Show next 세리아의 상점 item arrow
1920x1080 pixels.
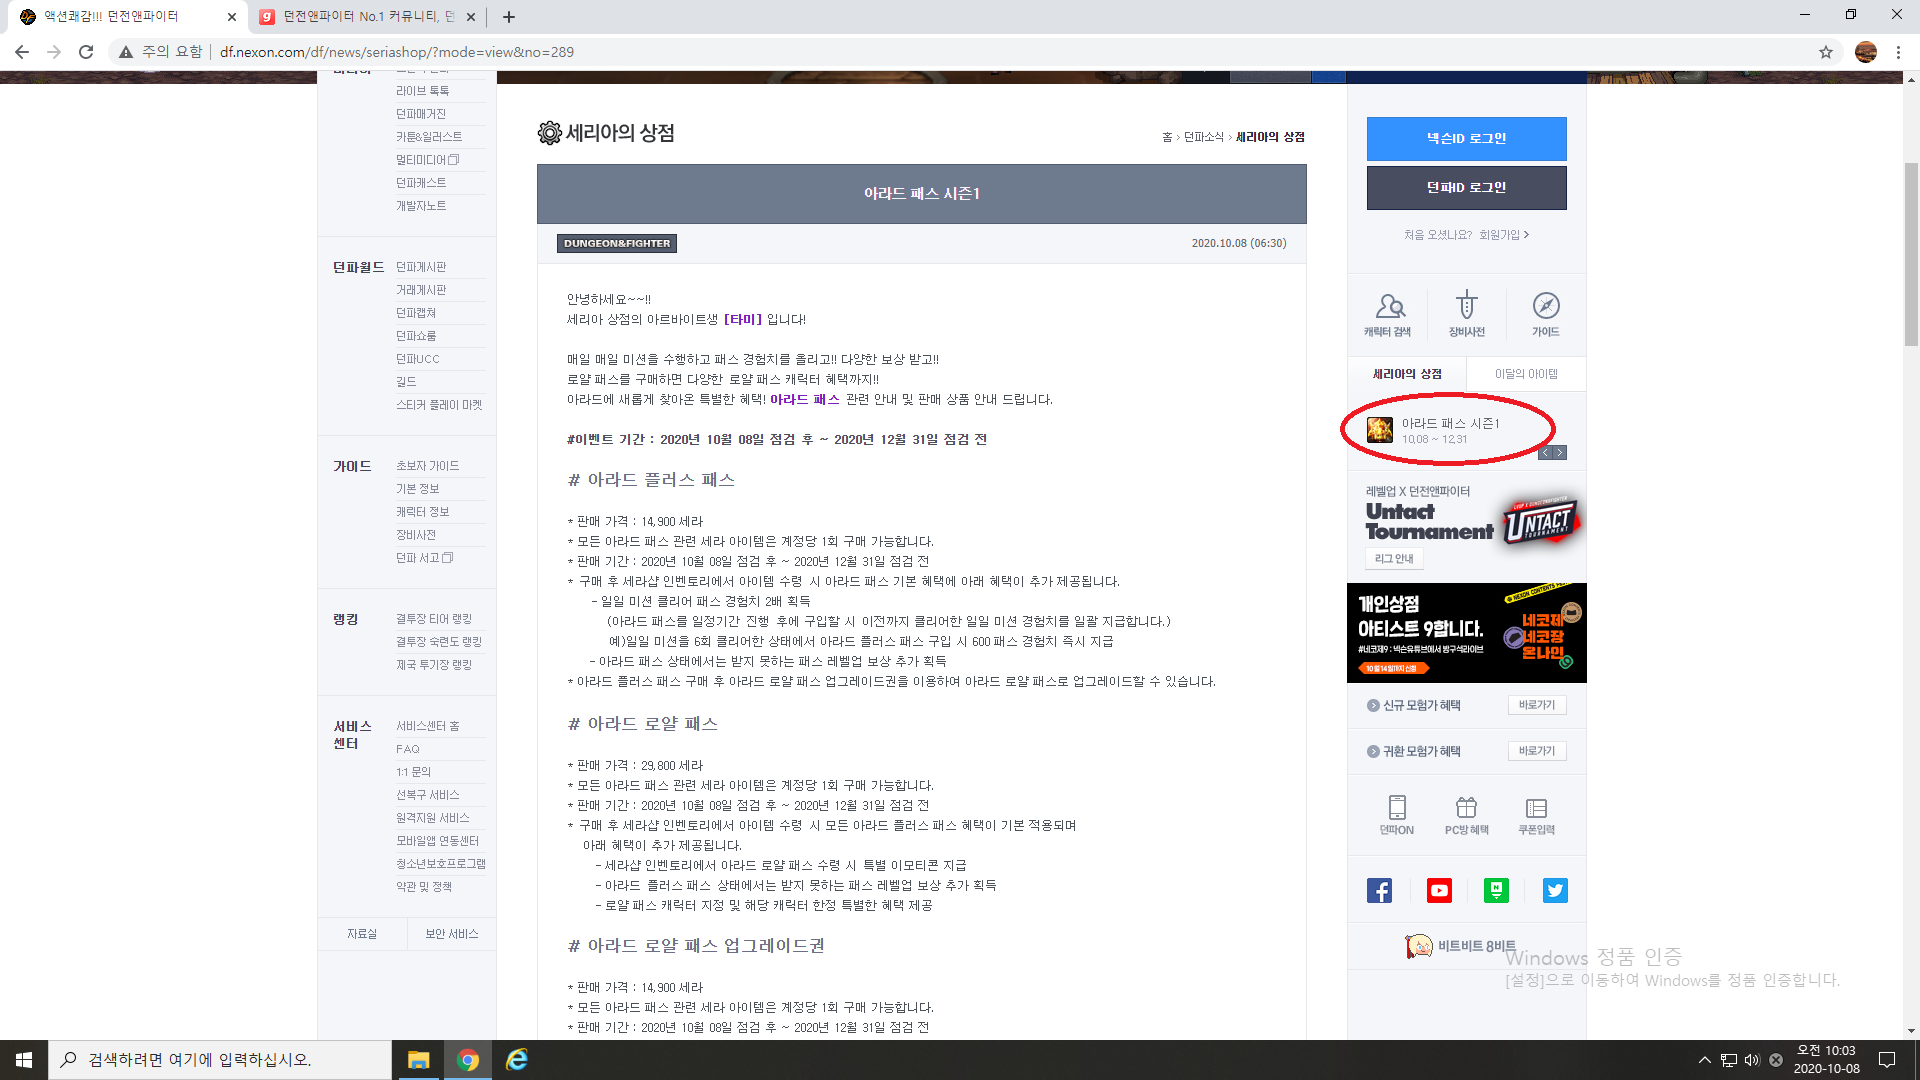click(1559, 453)
